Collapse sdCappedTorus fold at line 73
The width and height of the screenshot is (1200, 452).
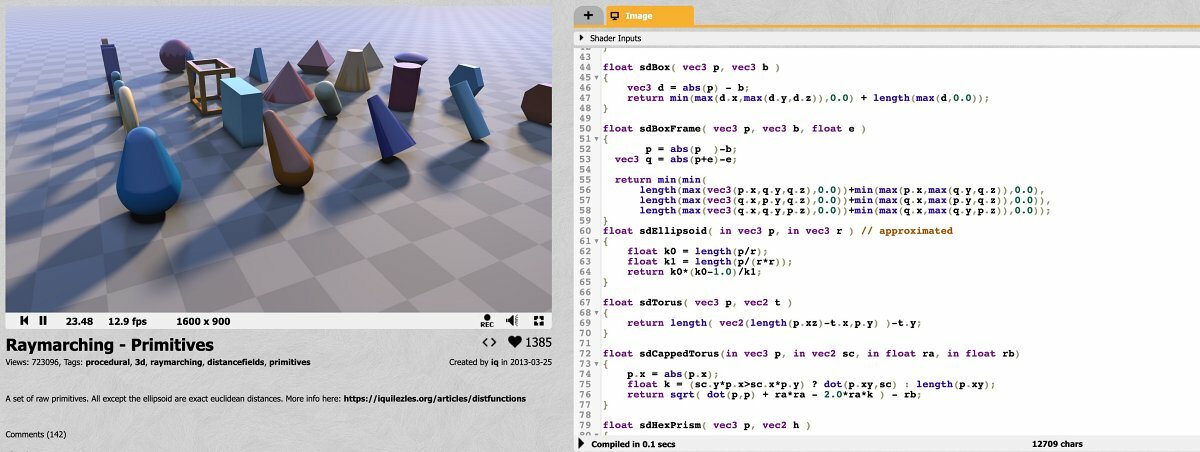point(597,364)
